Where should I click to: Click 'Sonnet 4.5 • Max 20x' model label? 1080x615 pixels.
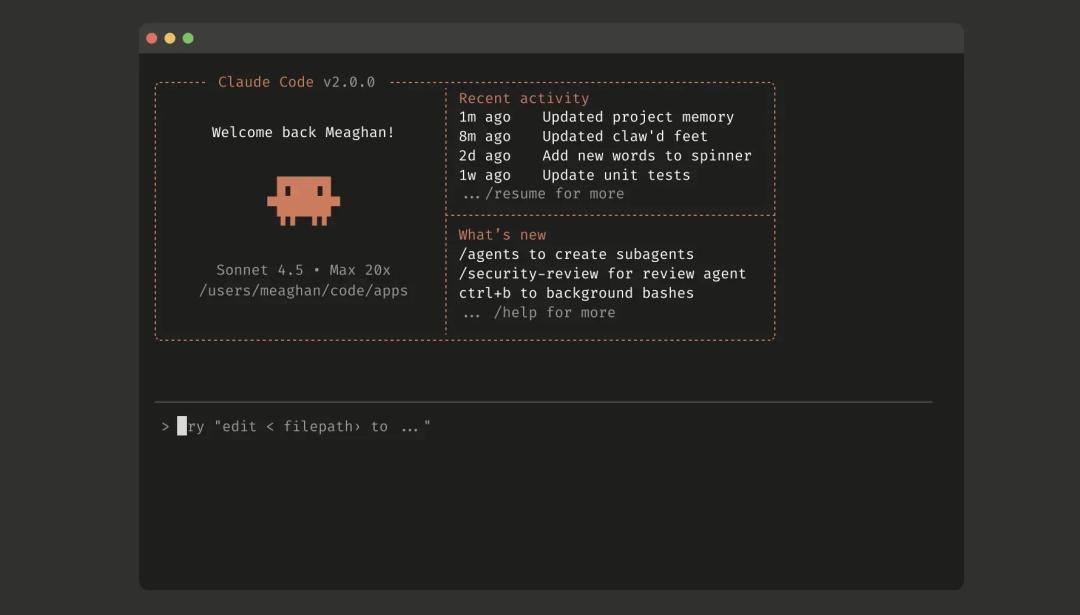coord(303,270)
